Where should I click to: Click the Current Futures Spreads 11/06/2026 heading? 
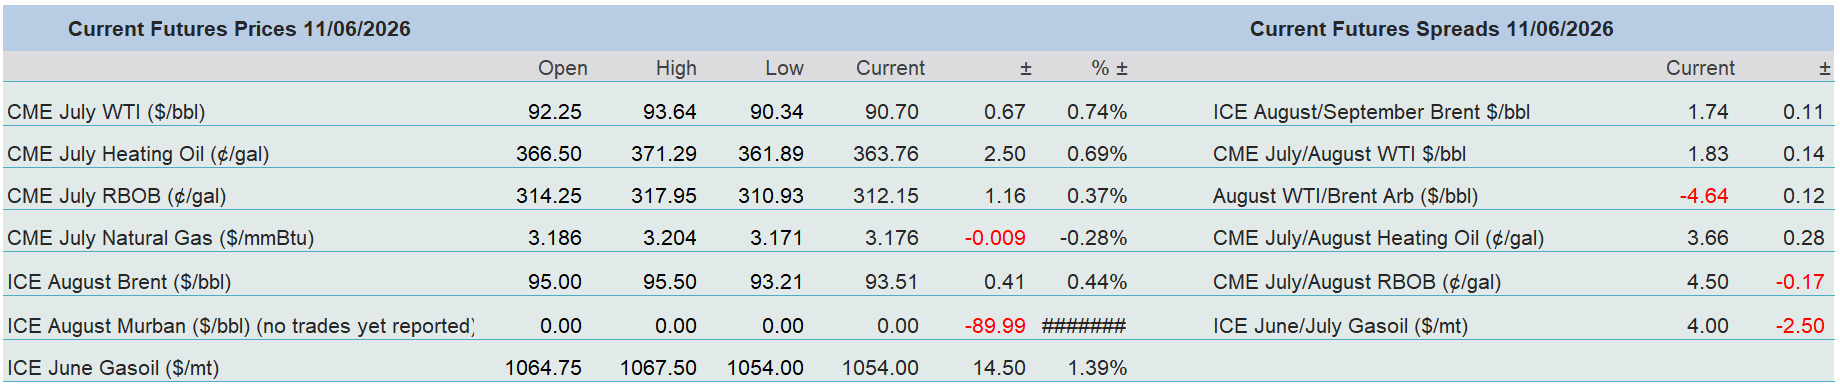coord(1431,29)
